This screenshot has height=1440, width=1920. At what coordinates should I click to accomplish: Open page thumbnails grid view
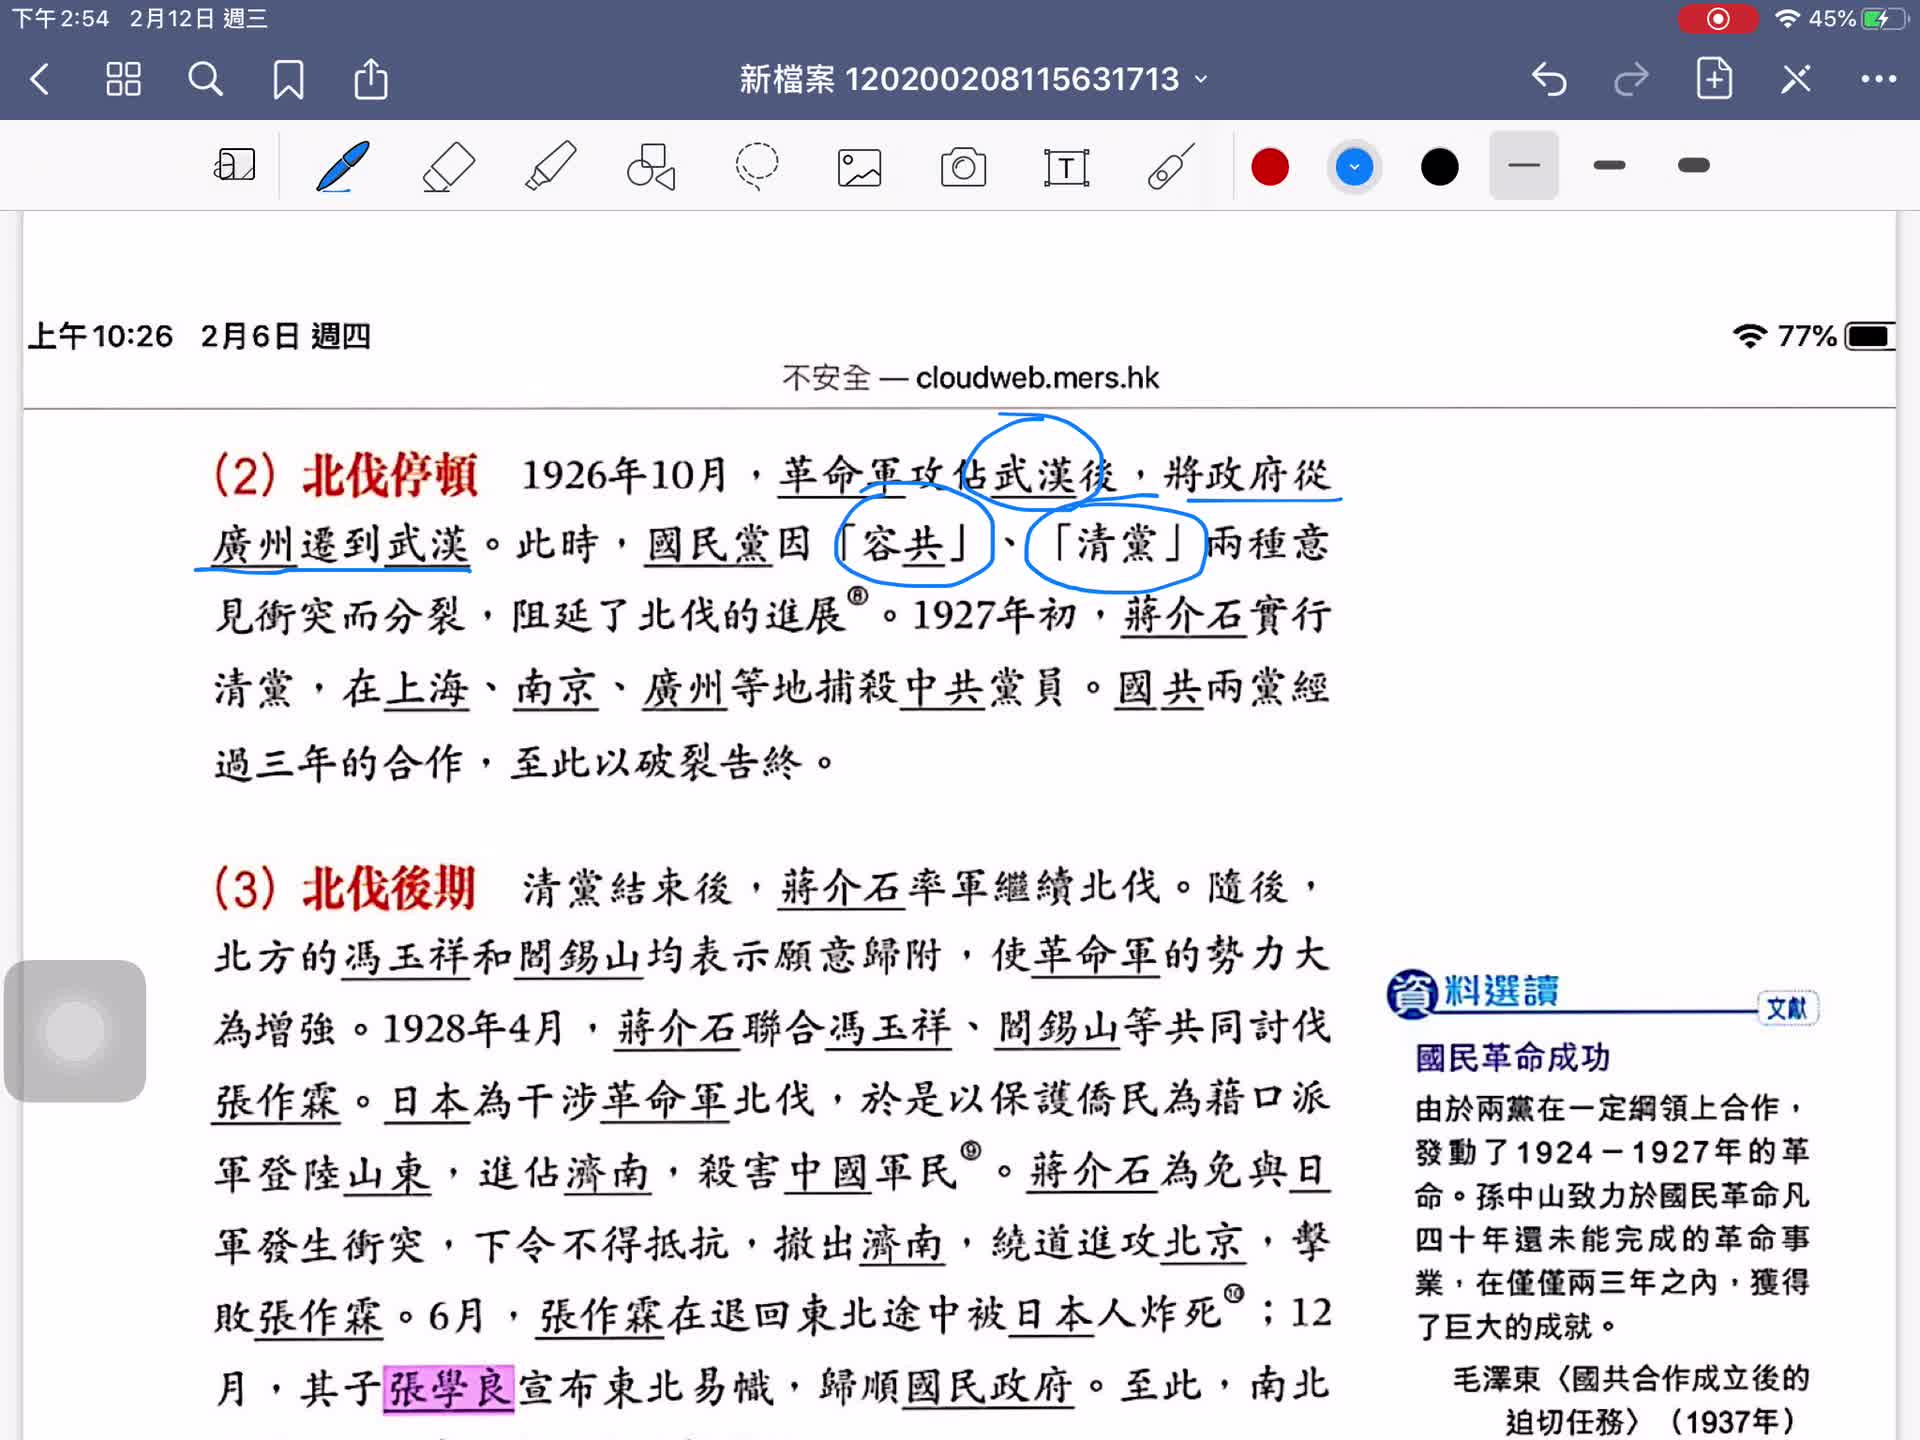(x=123, y=79)
